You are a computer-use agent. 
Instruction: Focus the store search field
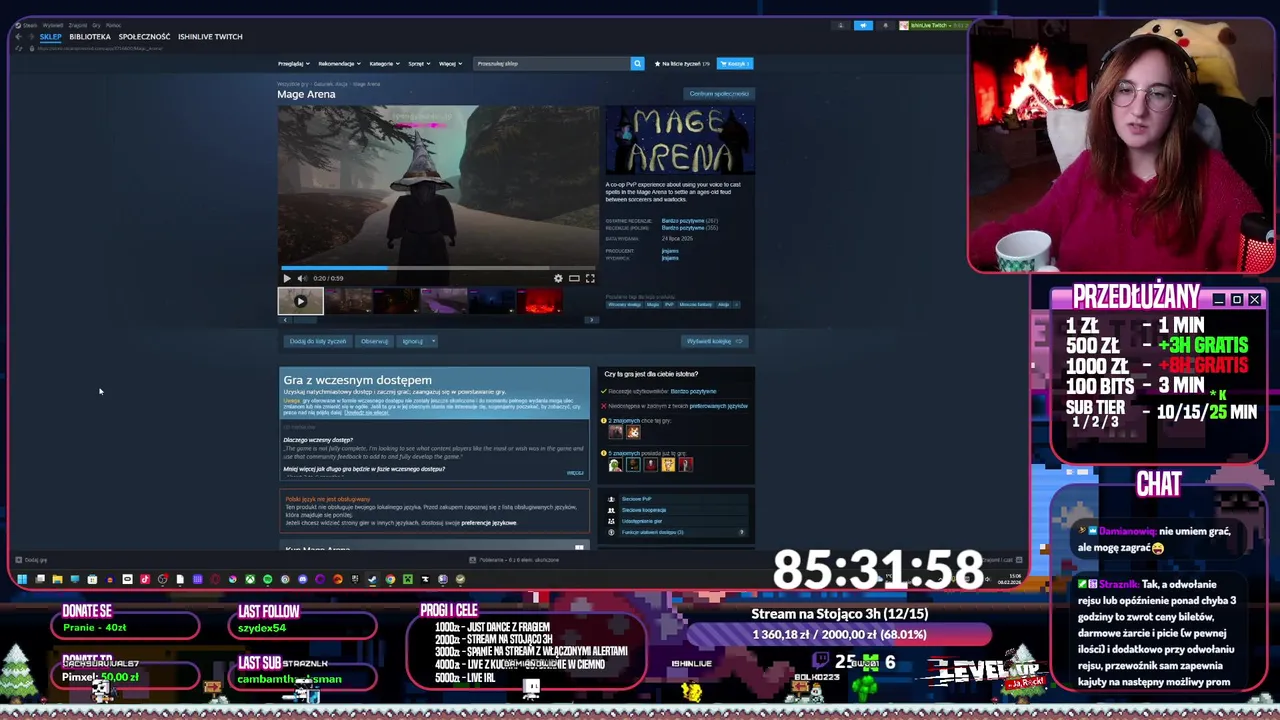point(552,63)
